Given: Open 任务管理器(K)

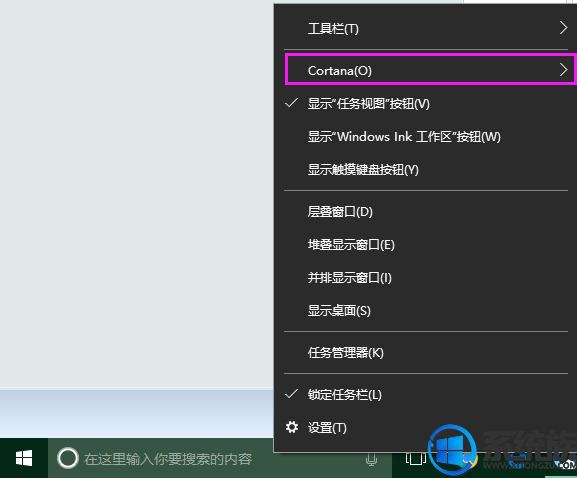Looking at the screenshot, I should coord(426,353).
